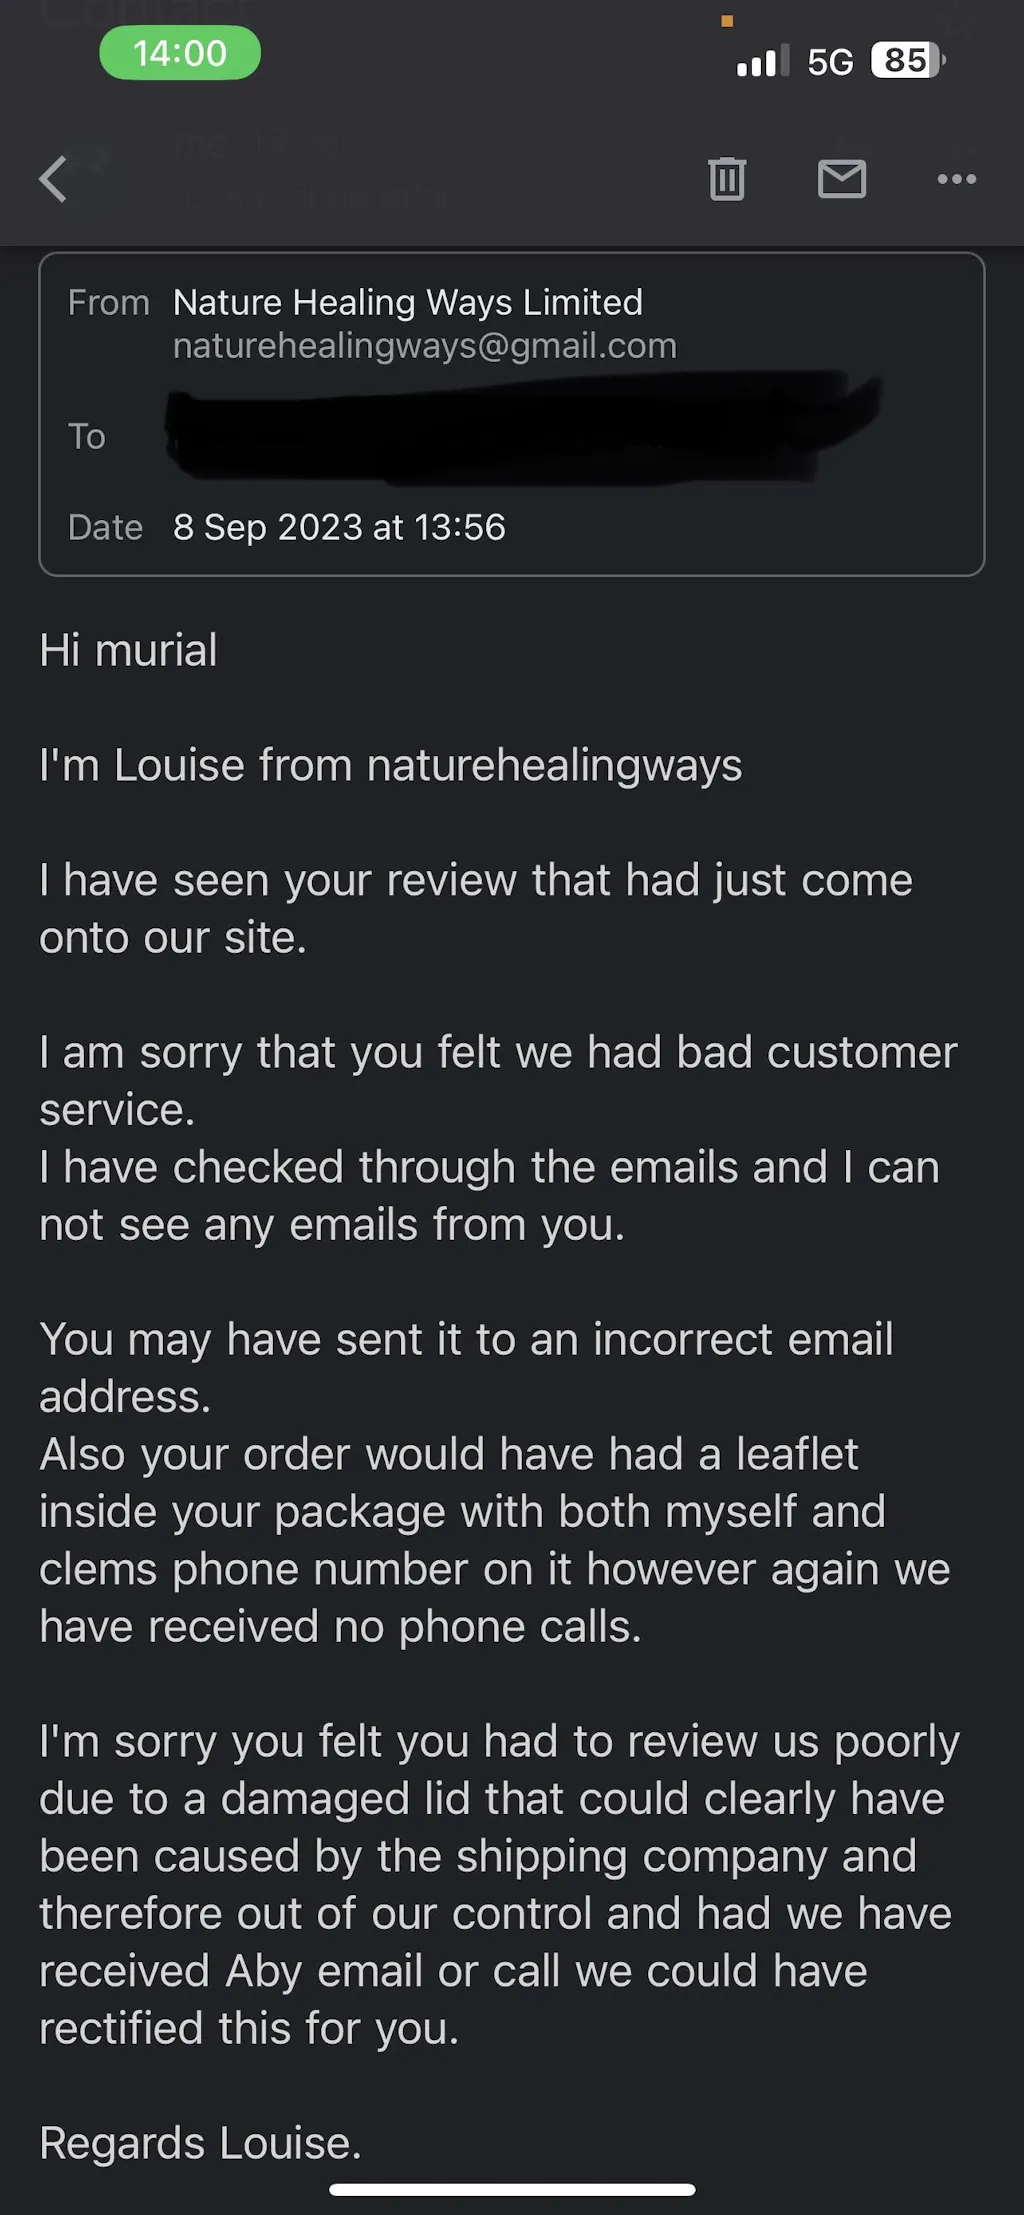Tap the green 14:00 time pill
Viewport: 1024px width, 2215px height.
click(x=180, y=53)
